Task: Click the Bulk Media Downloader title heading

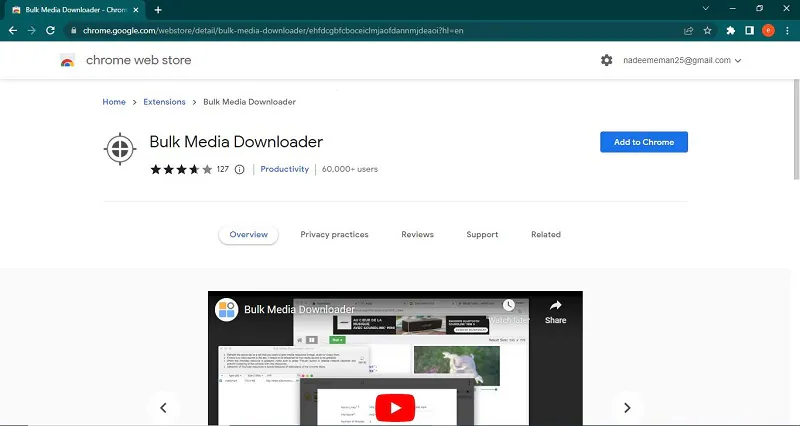Action: pos(236,142)
